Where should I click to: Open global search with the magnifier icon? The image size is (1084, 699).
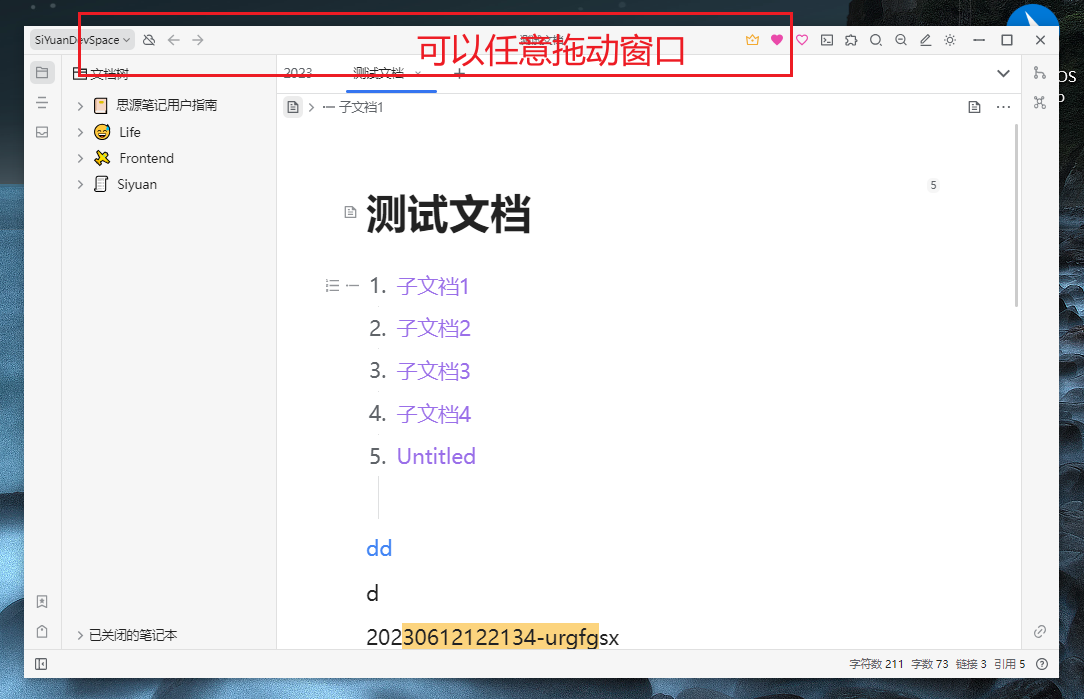tap(875, 40)
